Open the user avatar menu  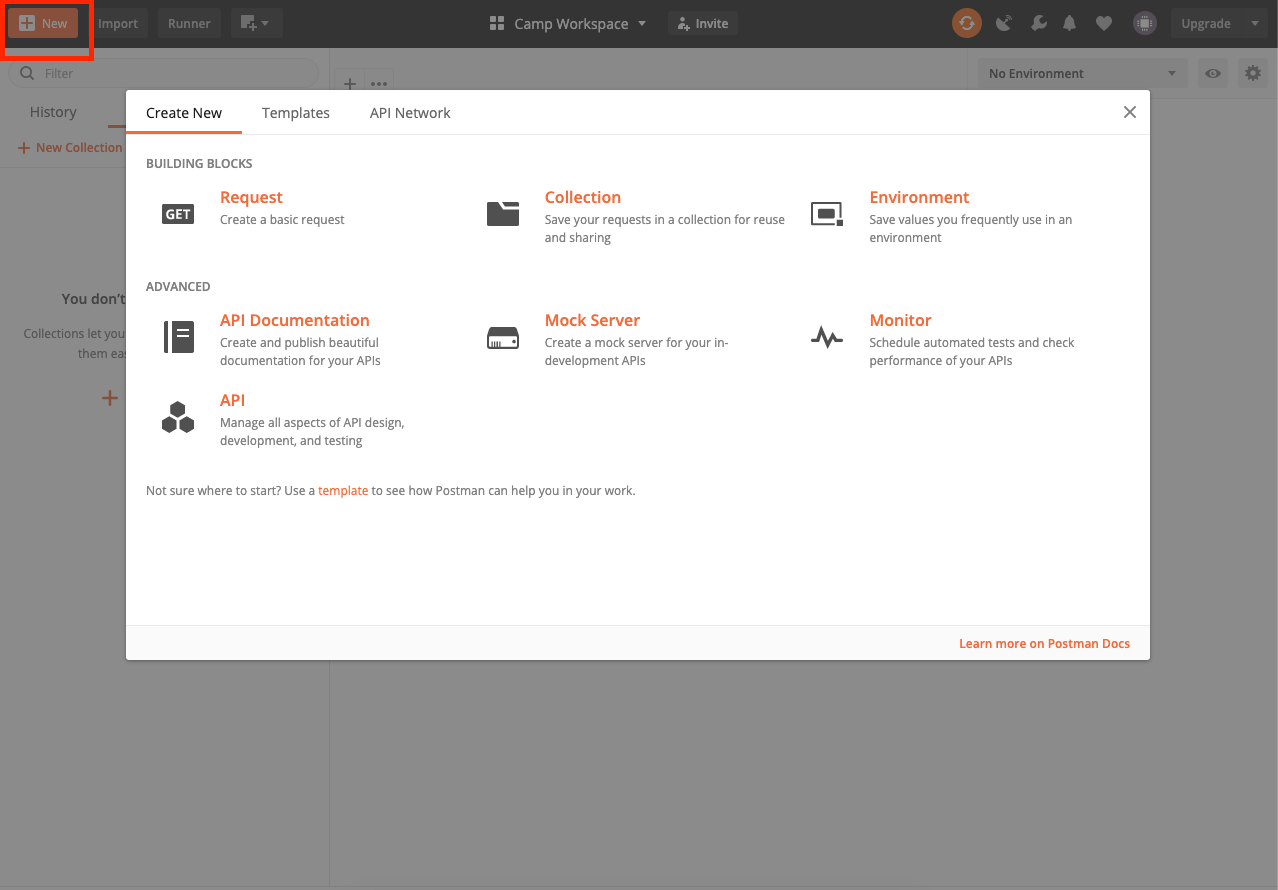pos(1145,23)
